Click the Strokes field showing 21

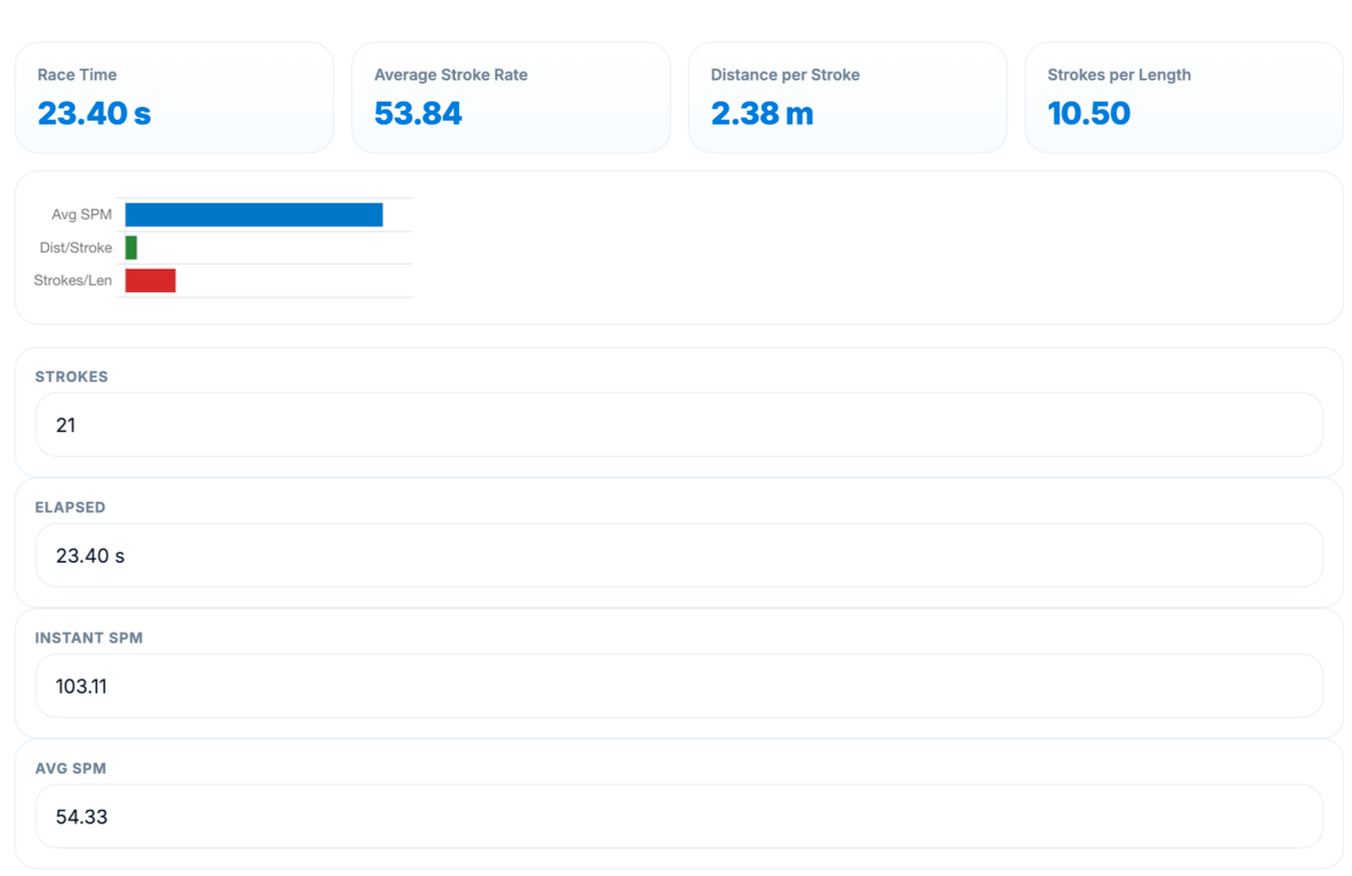[x=679, y=425]
